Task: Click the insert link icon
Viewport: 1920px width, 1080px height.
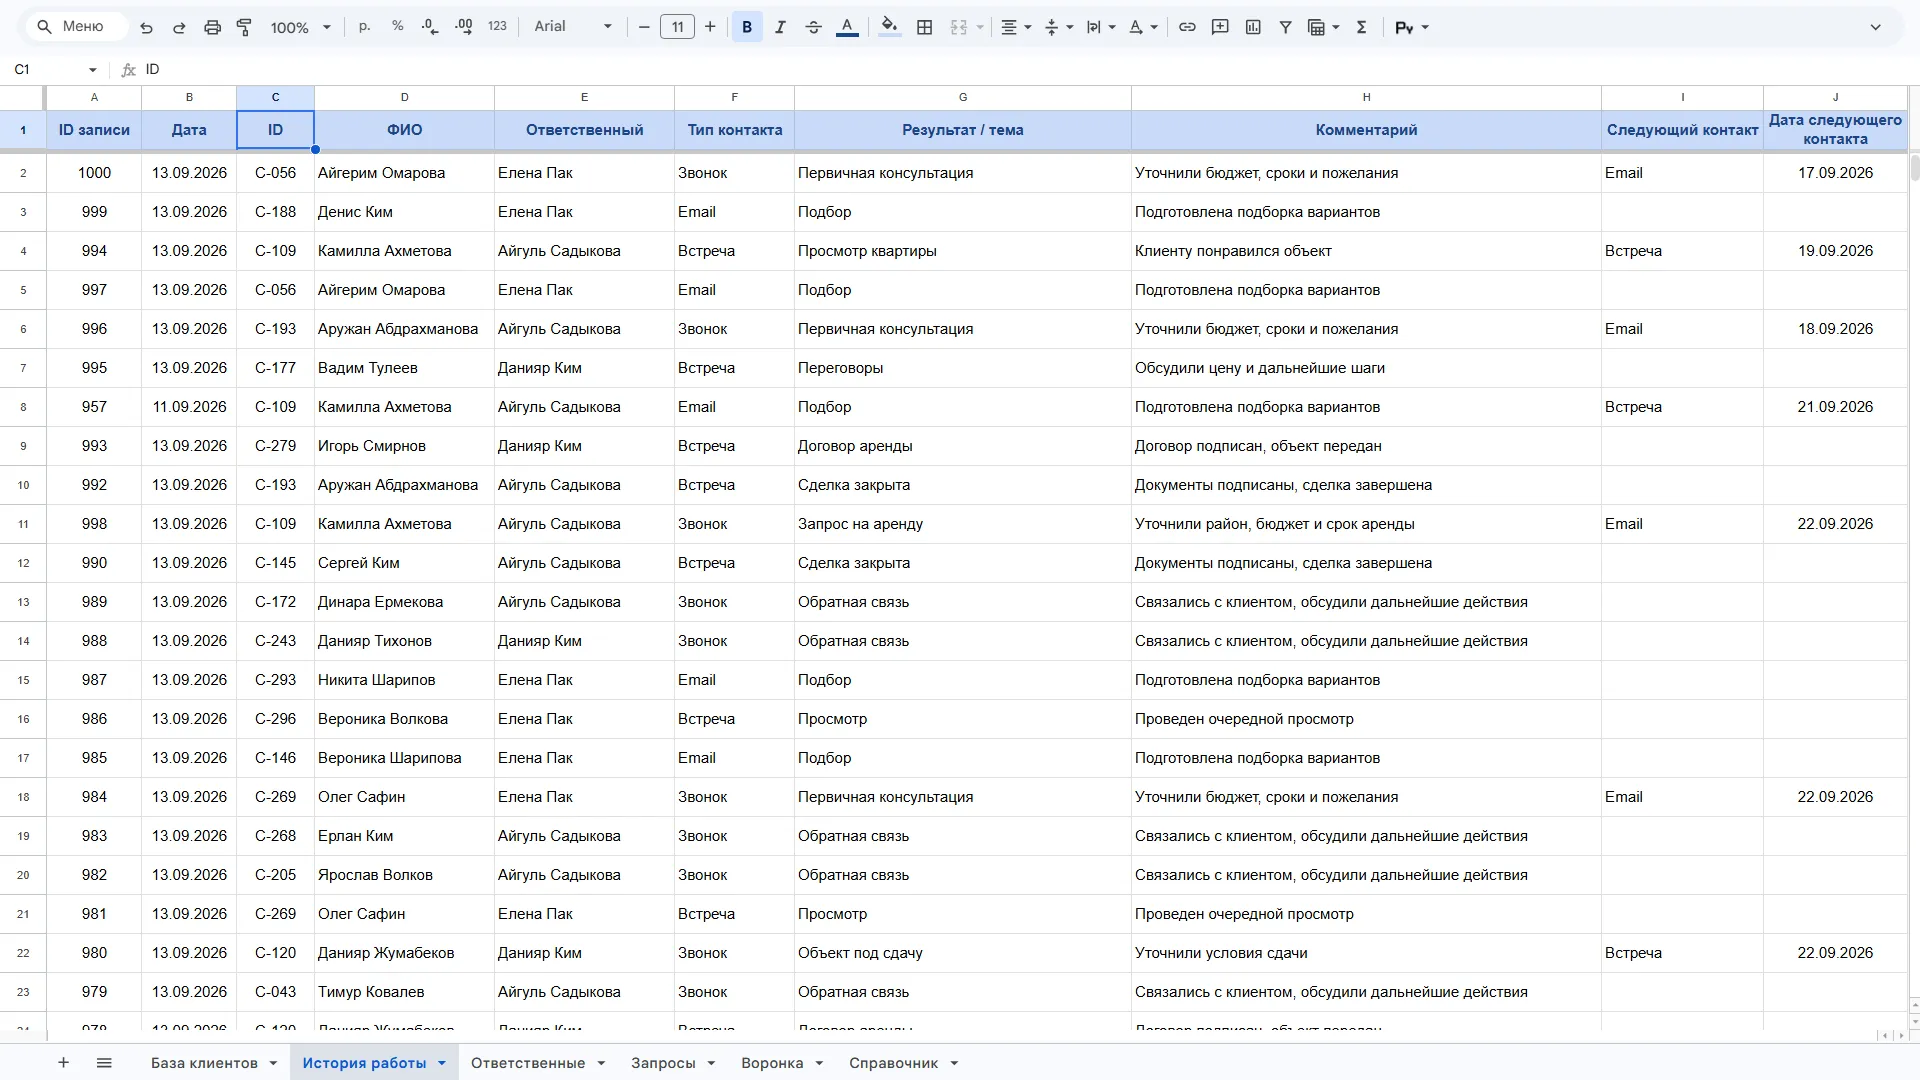Action: pyautogui.click(x=1187, y=27)
